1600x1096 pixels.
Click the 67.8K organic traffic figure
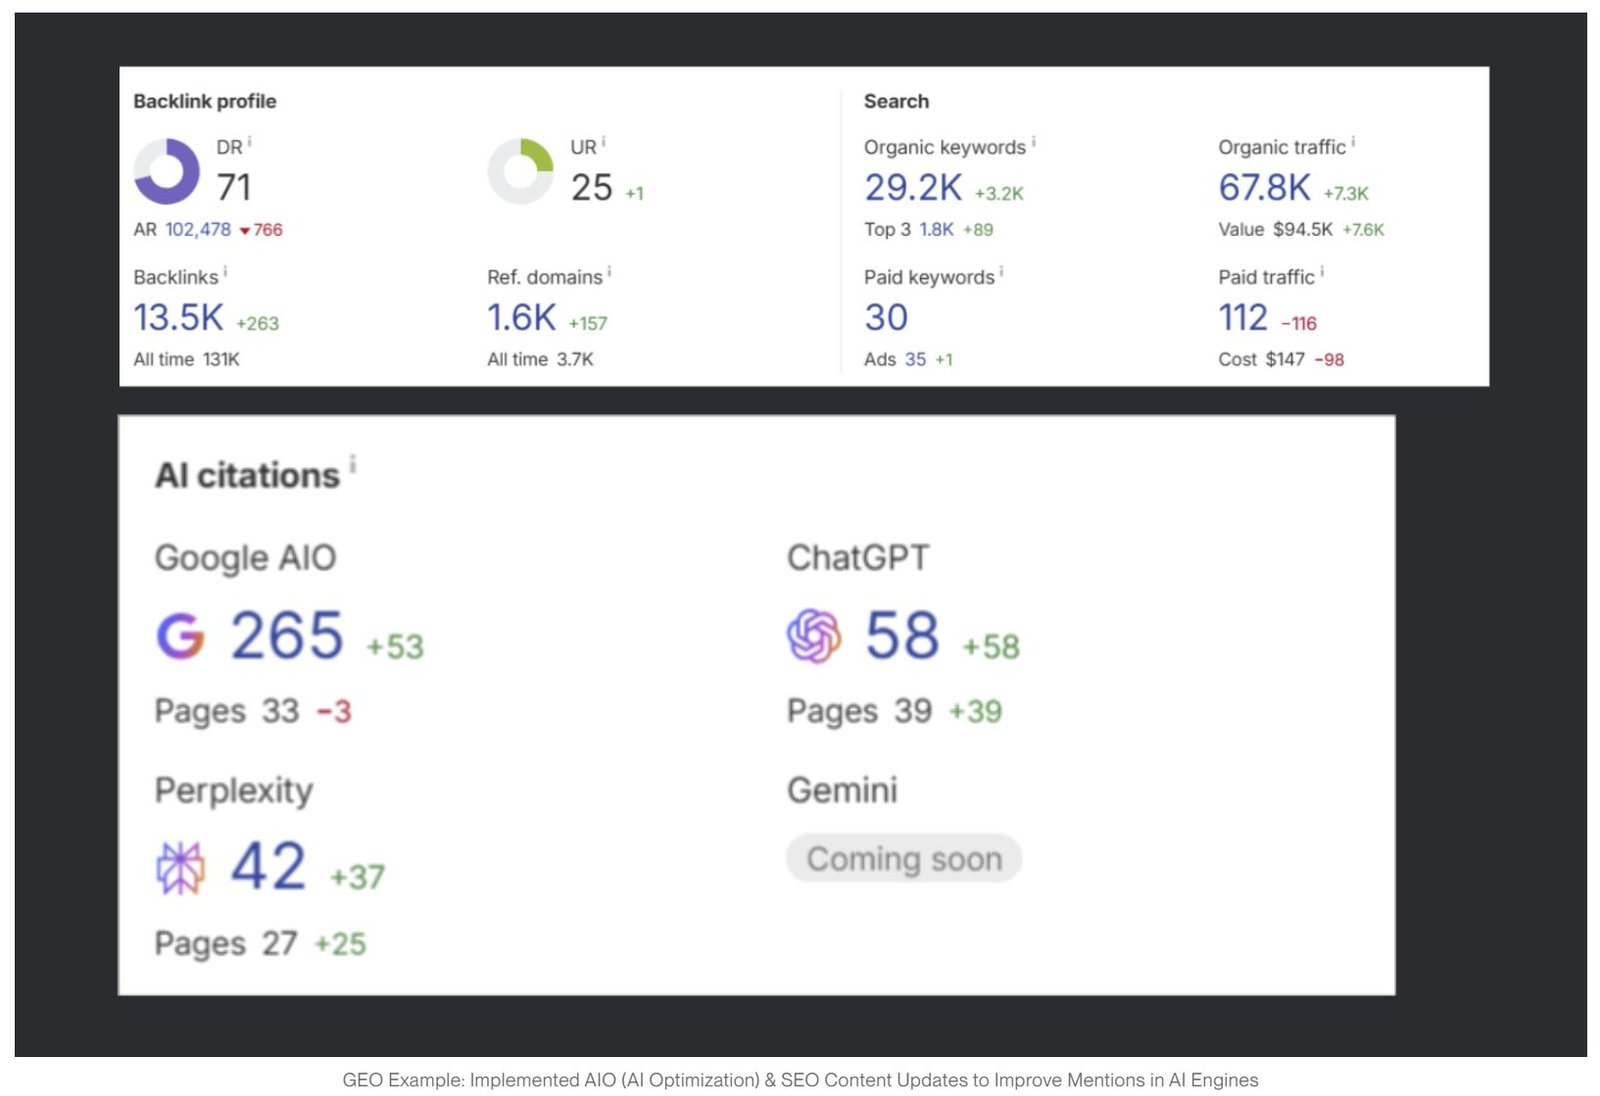pyautogui.click(x=1264, y=188)
